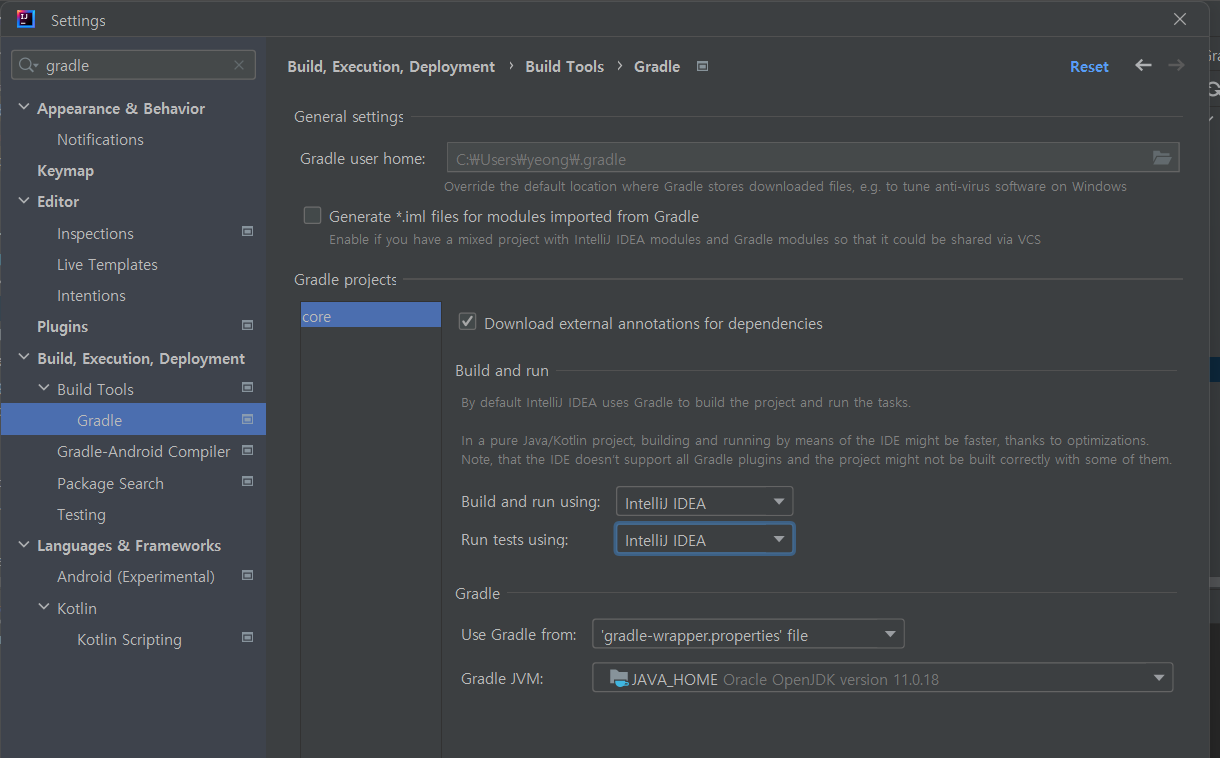Focus the settings search field
Image resolution: width=1220 pixels, height=758 pixels.
coord(135,66)
